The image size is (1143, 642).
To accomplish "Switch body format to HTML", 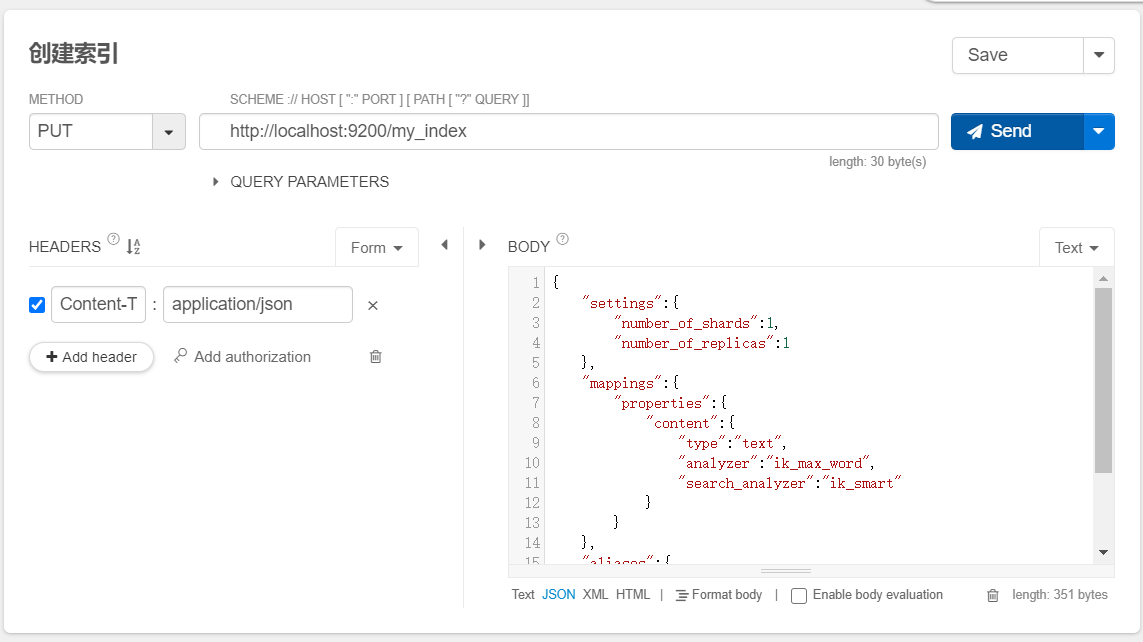I will pyautogui.click(x=633, y=594).
